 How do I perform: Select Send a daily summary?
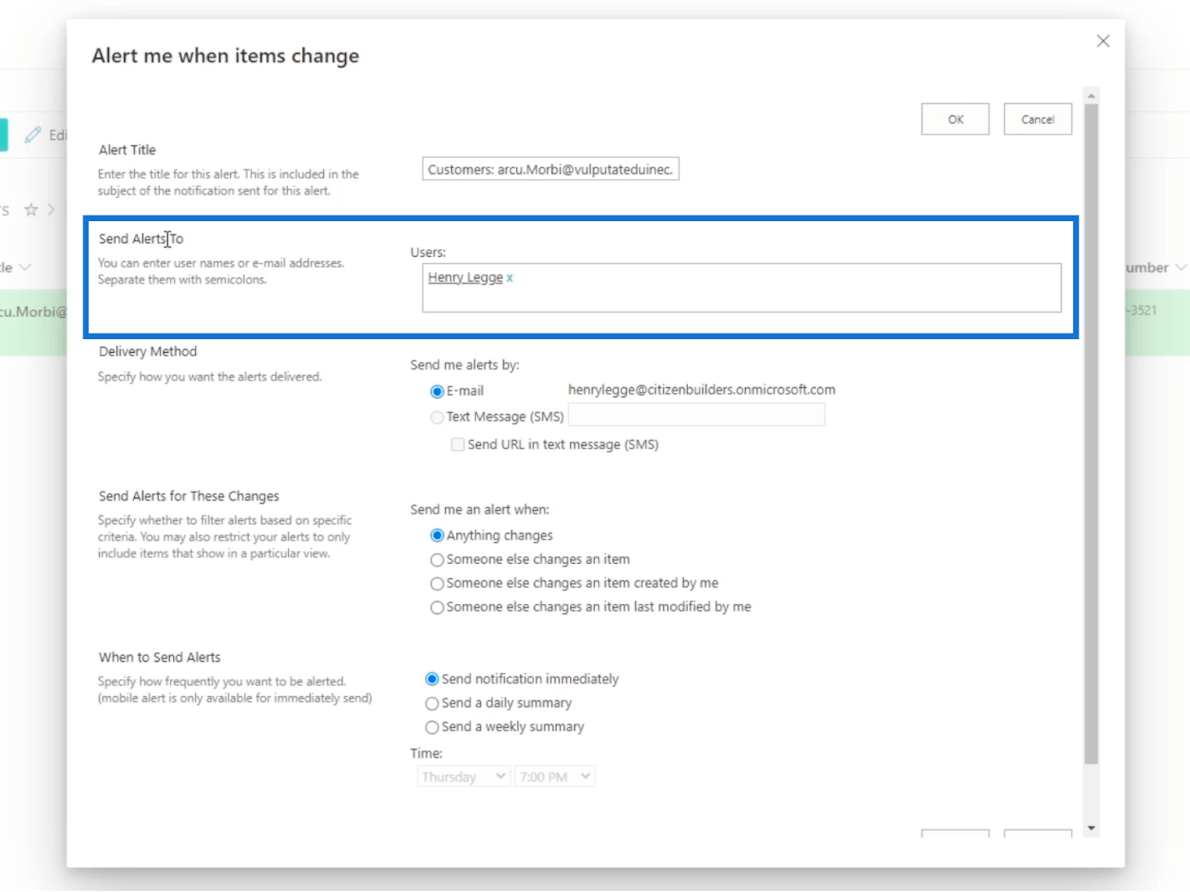click(432, 704)
